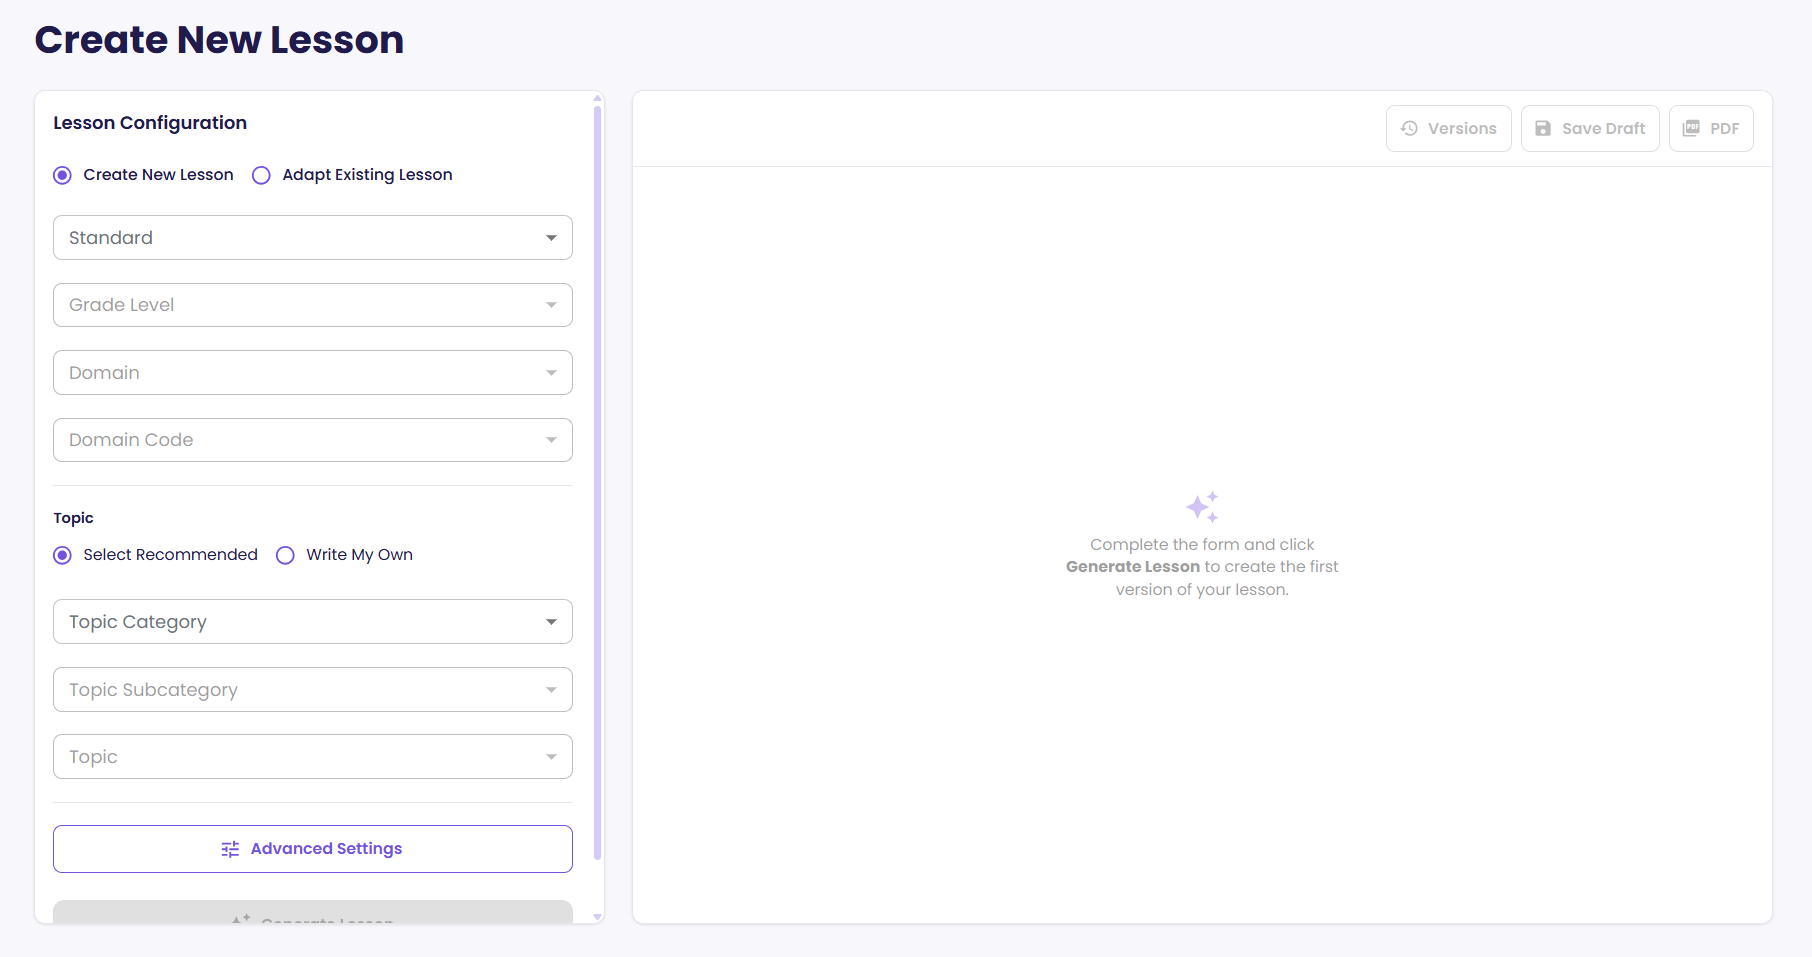1812x957 pixels.
Task: Click the scrollbar up arrow in configuration panel
Action: (598, 98)
